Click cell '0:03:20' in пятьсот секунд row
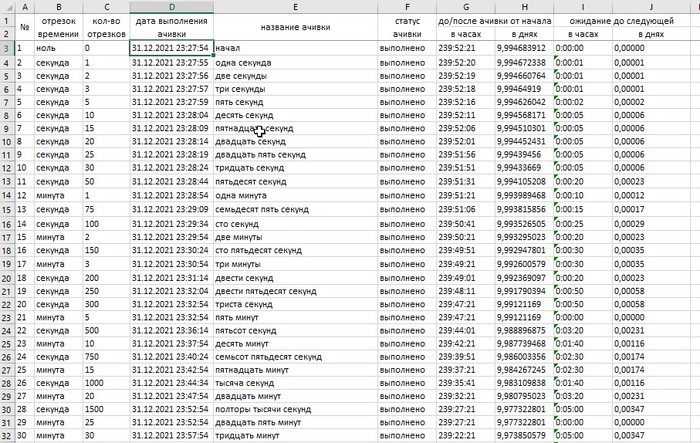The image size is (700, 443). (x=583, y=331)
